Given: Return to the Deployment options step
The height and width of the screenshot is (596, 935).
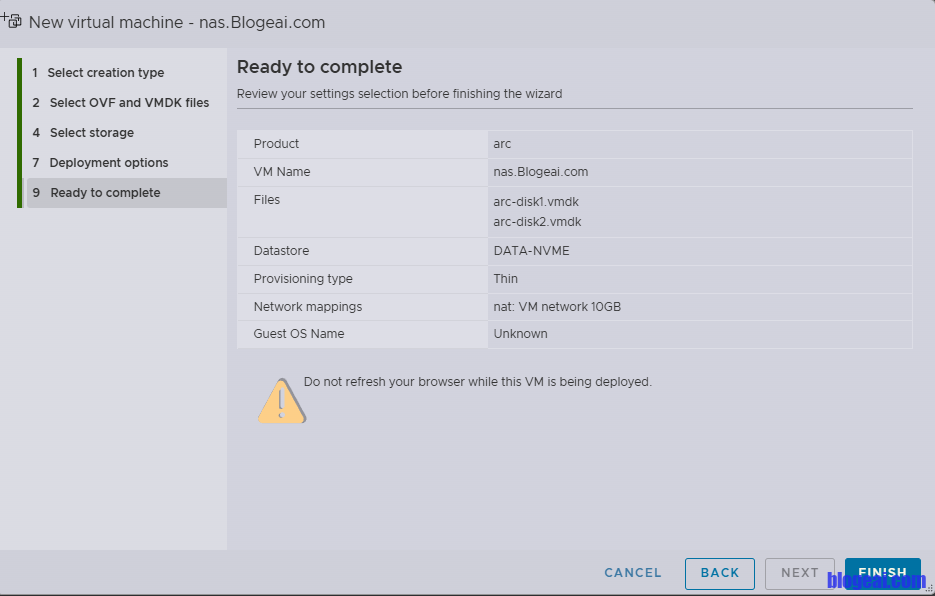Looking at the screenshot, I should [x=108, y=163].
